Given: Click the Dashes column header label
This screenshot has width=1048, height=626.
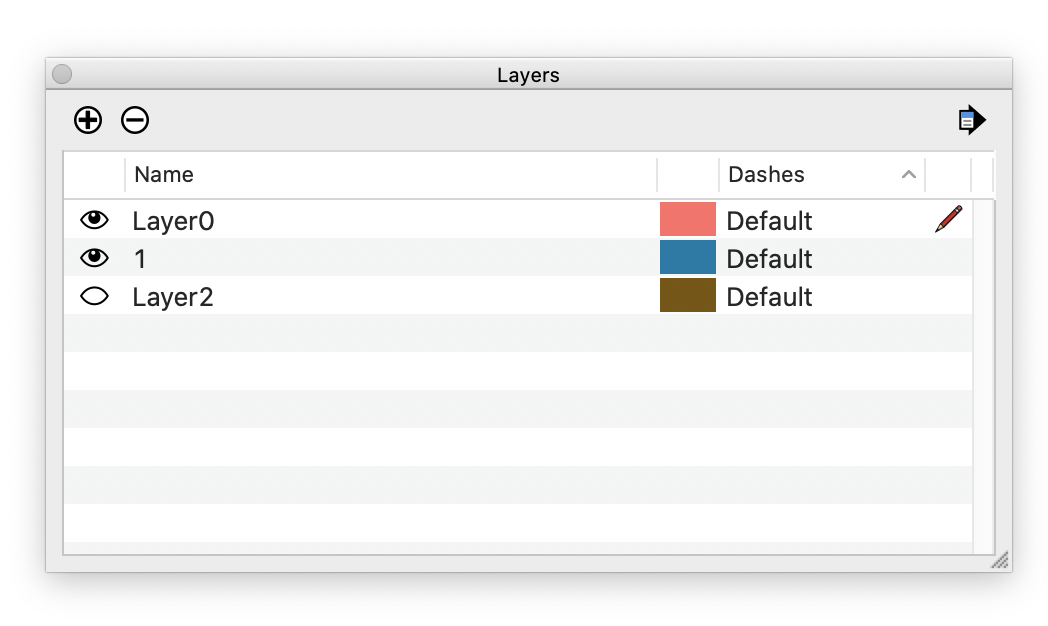Looking at the screenshot, I should [x=766, y=174].
